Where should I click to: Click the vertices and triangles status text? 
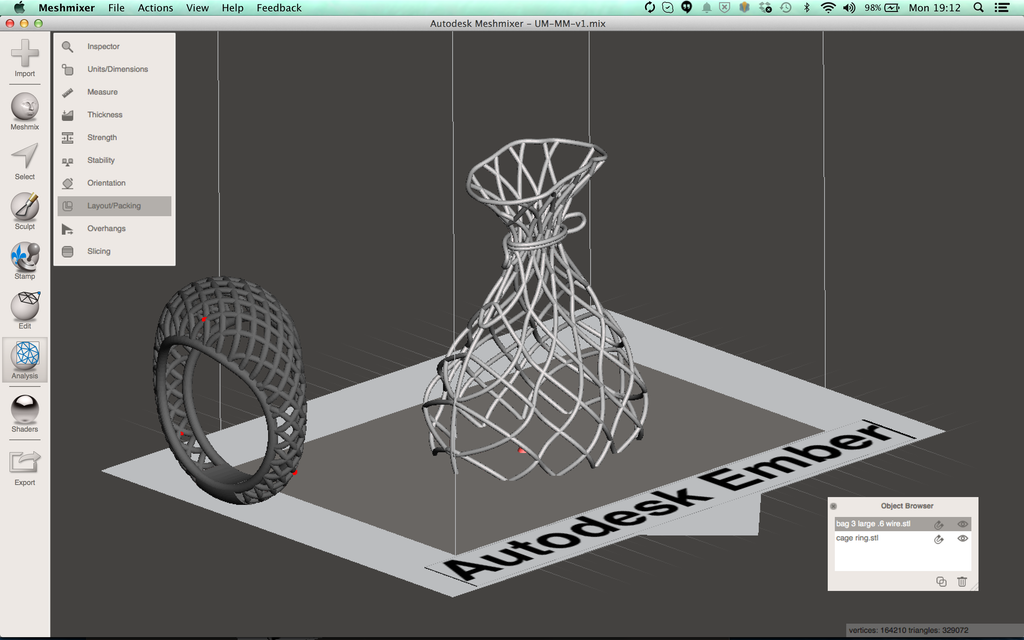908,630
